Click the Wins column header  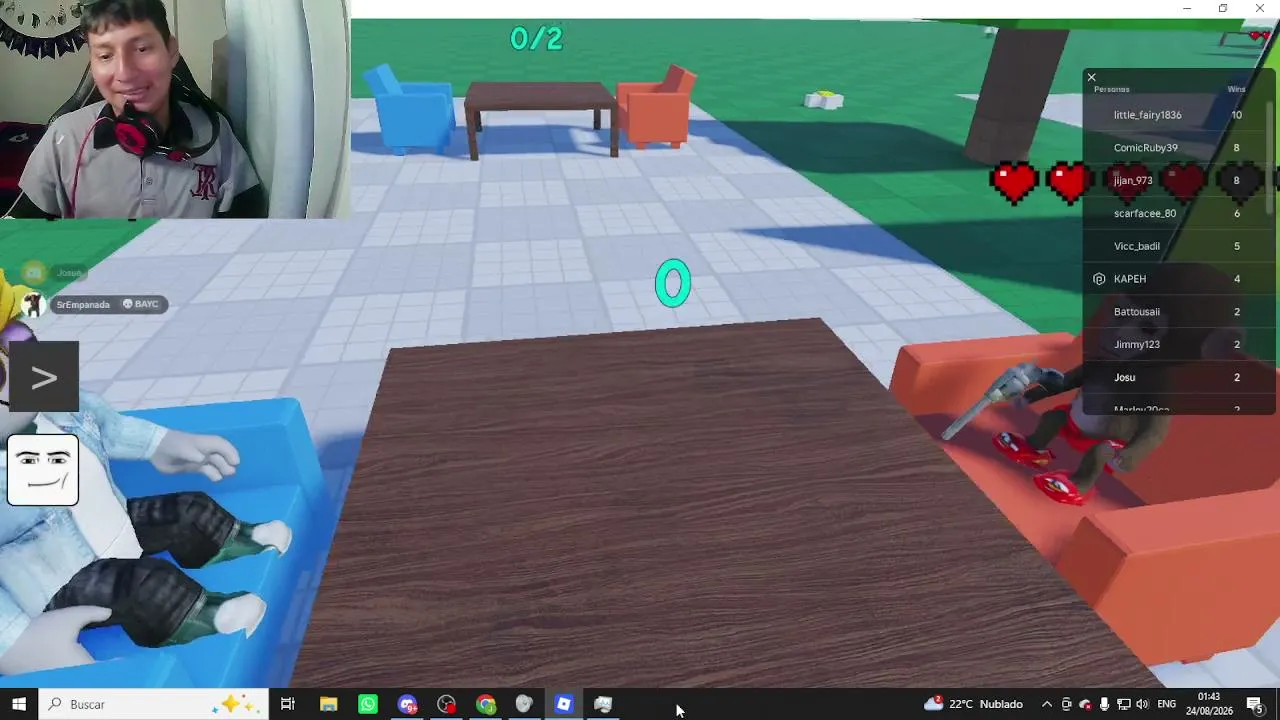1236,89
